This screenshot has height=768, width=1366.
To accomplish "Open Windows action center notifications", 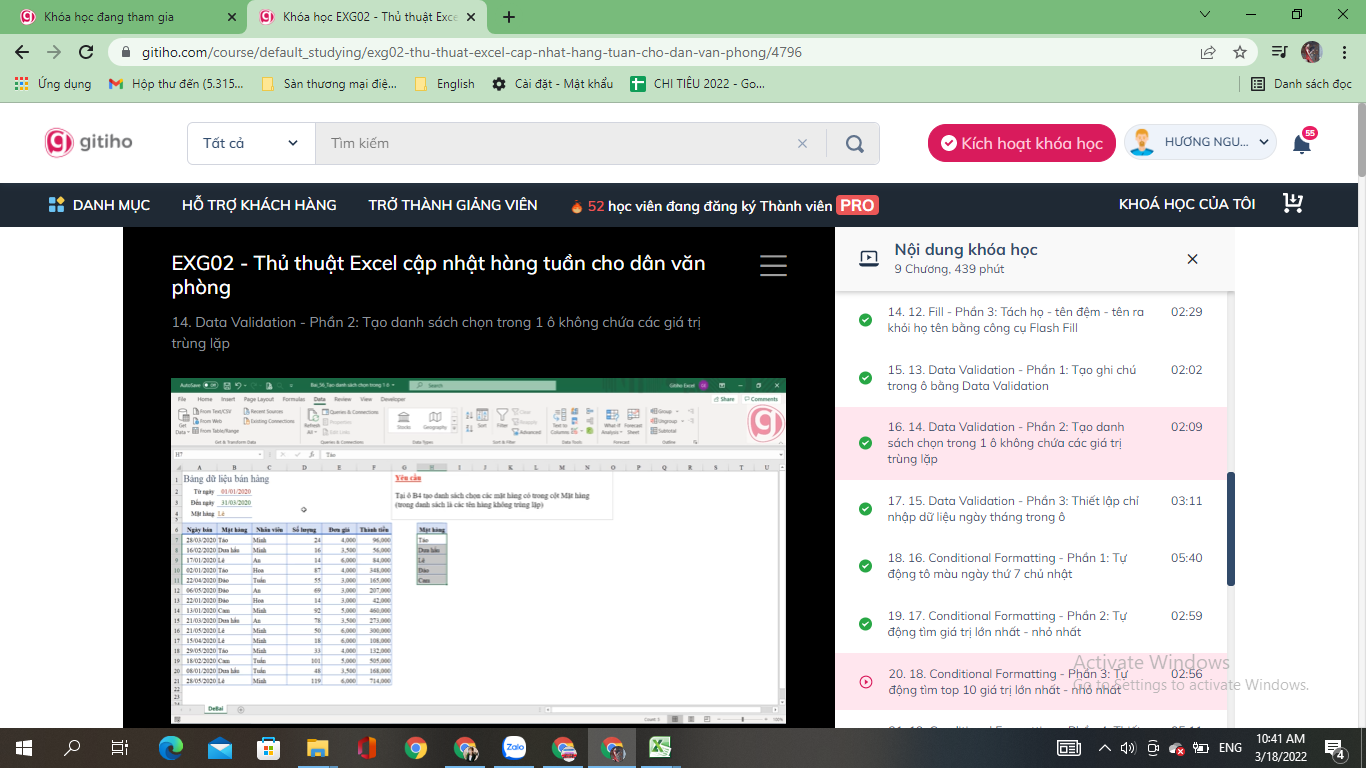I will coord(1334,747).
